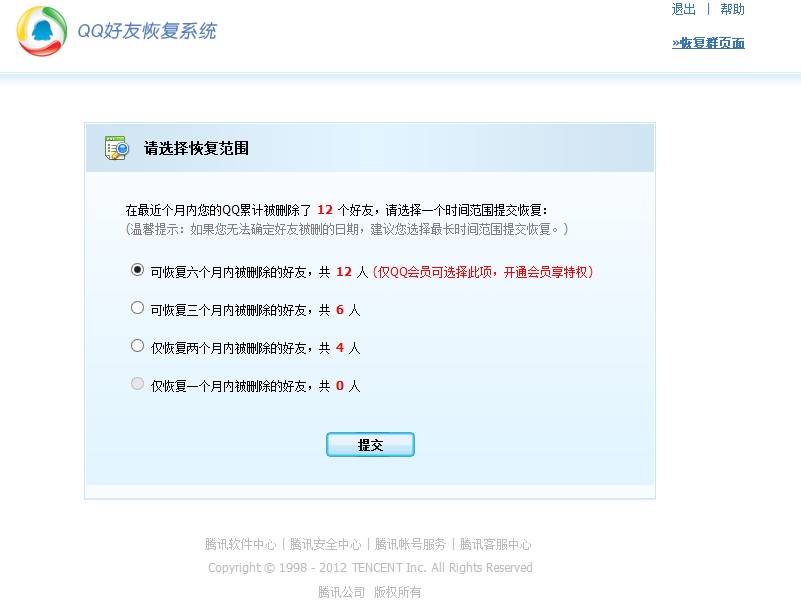
Task: Click the 腾讯软件中心 footer link
Action: coord(240,544)
